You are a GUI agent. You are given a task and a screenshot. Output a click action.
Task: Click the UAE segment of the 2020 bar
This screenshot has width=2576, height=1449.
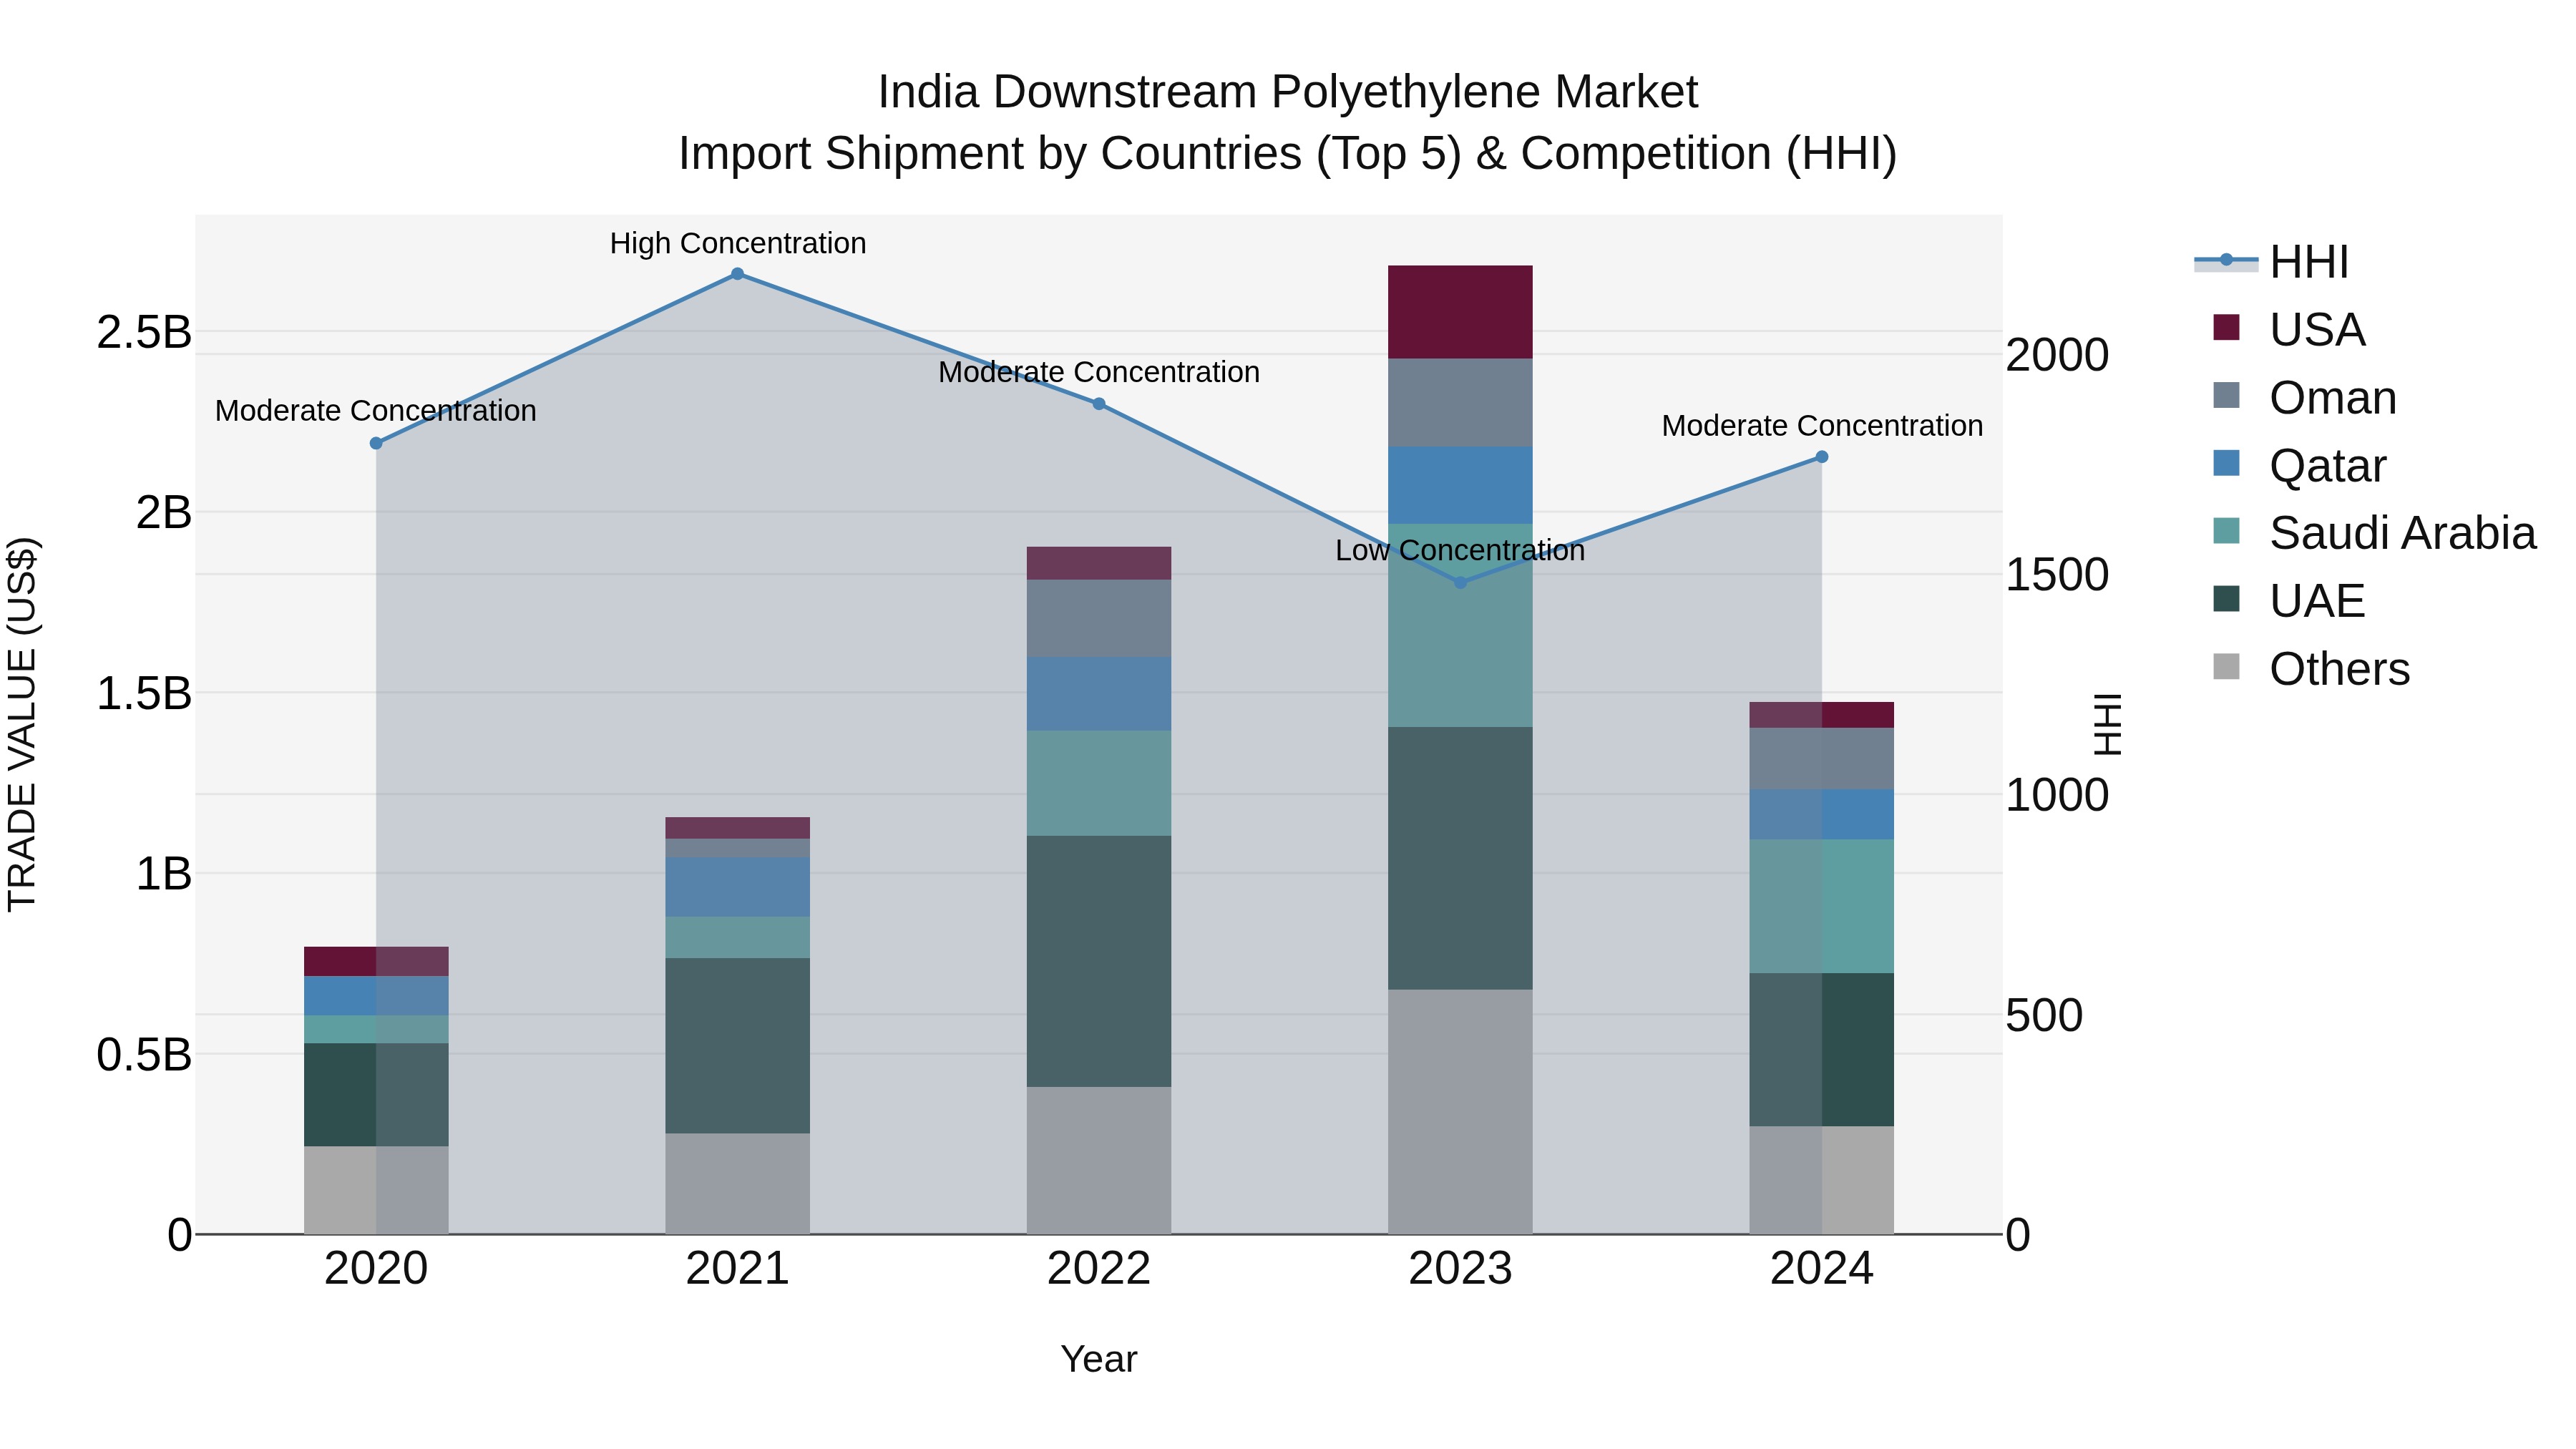pos(376,1095)
